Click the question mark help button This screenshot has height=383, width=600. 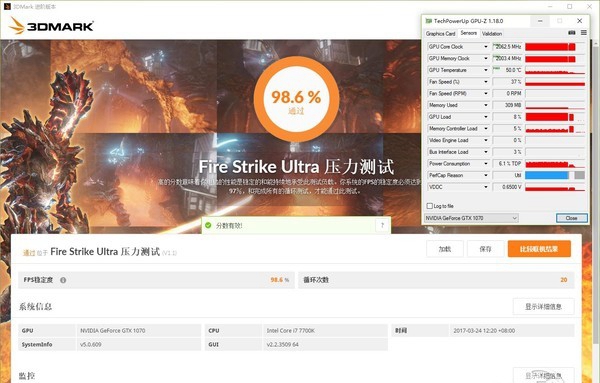pyautogui.click(x=382, y=225)
